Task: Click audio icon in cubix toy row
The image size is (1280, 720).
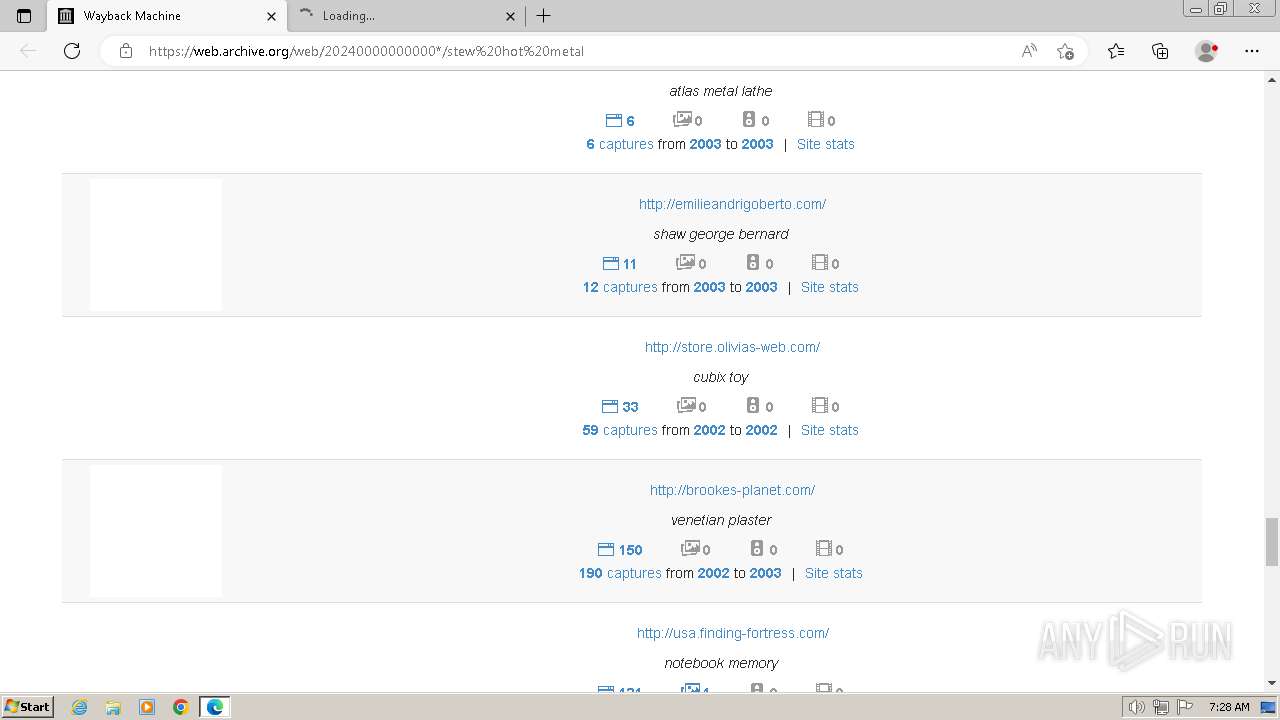Action: 753,405
